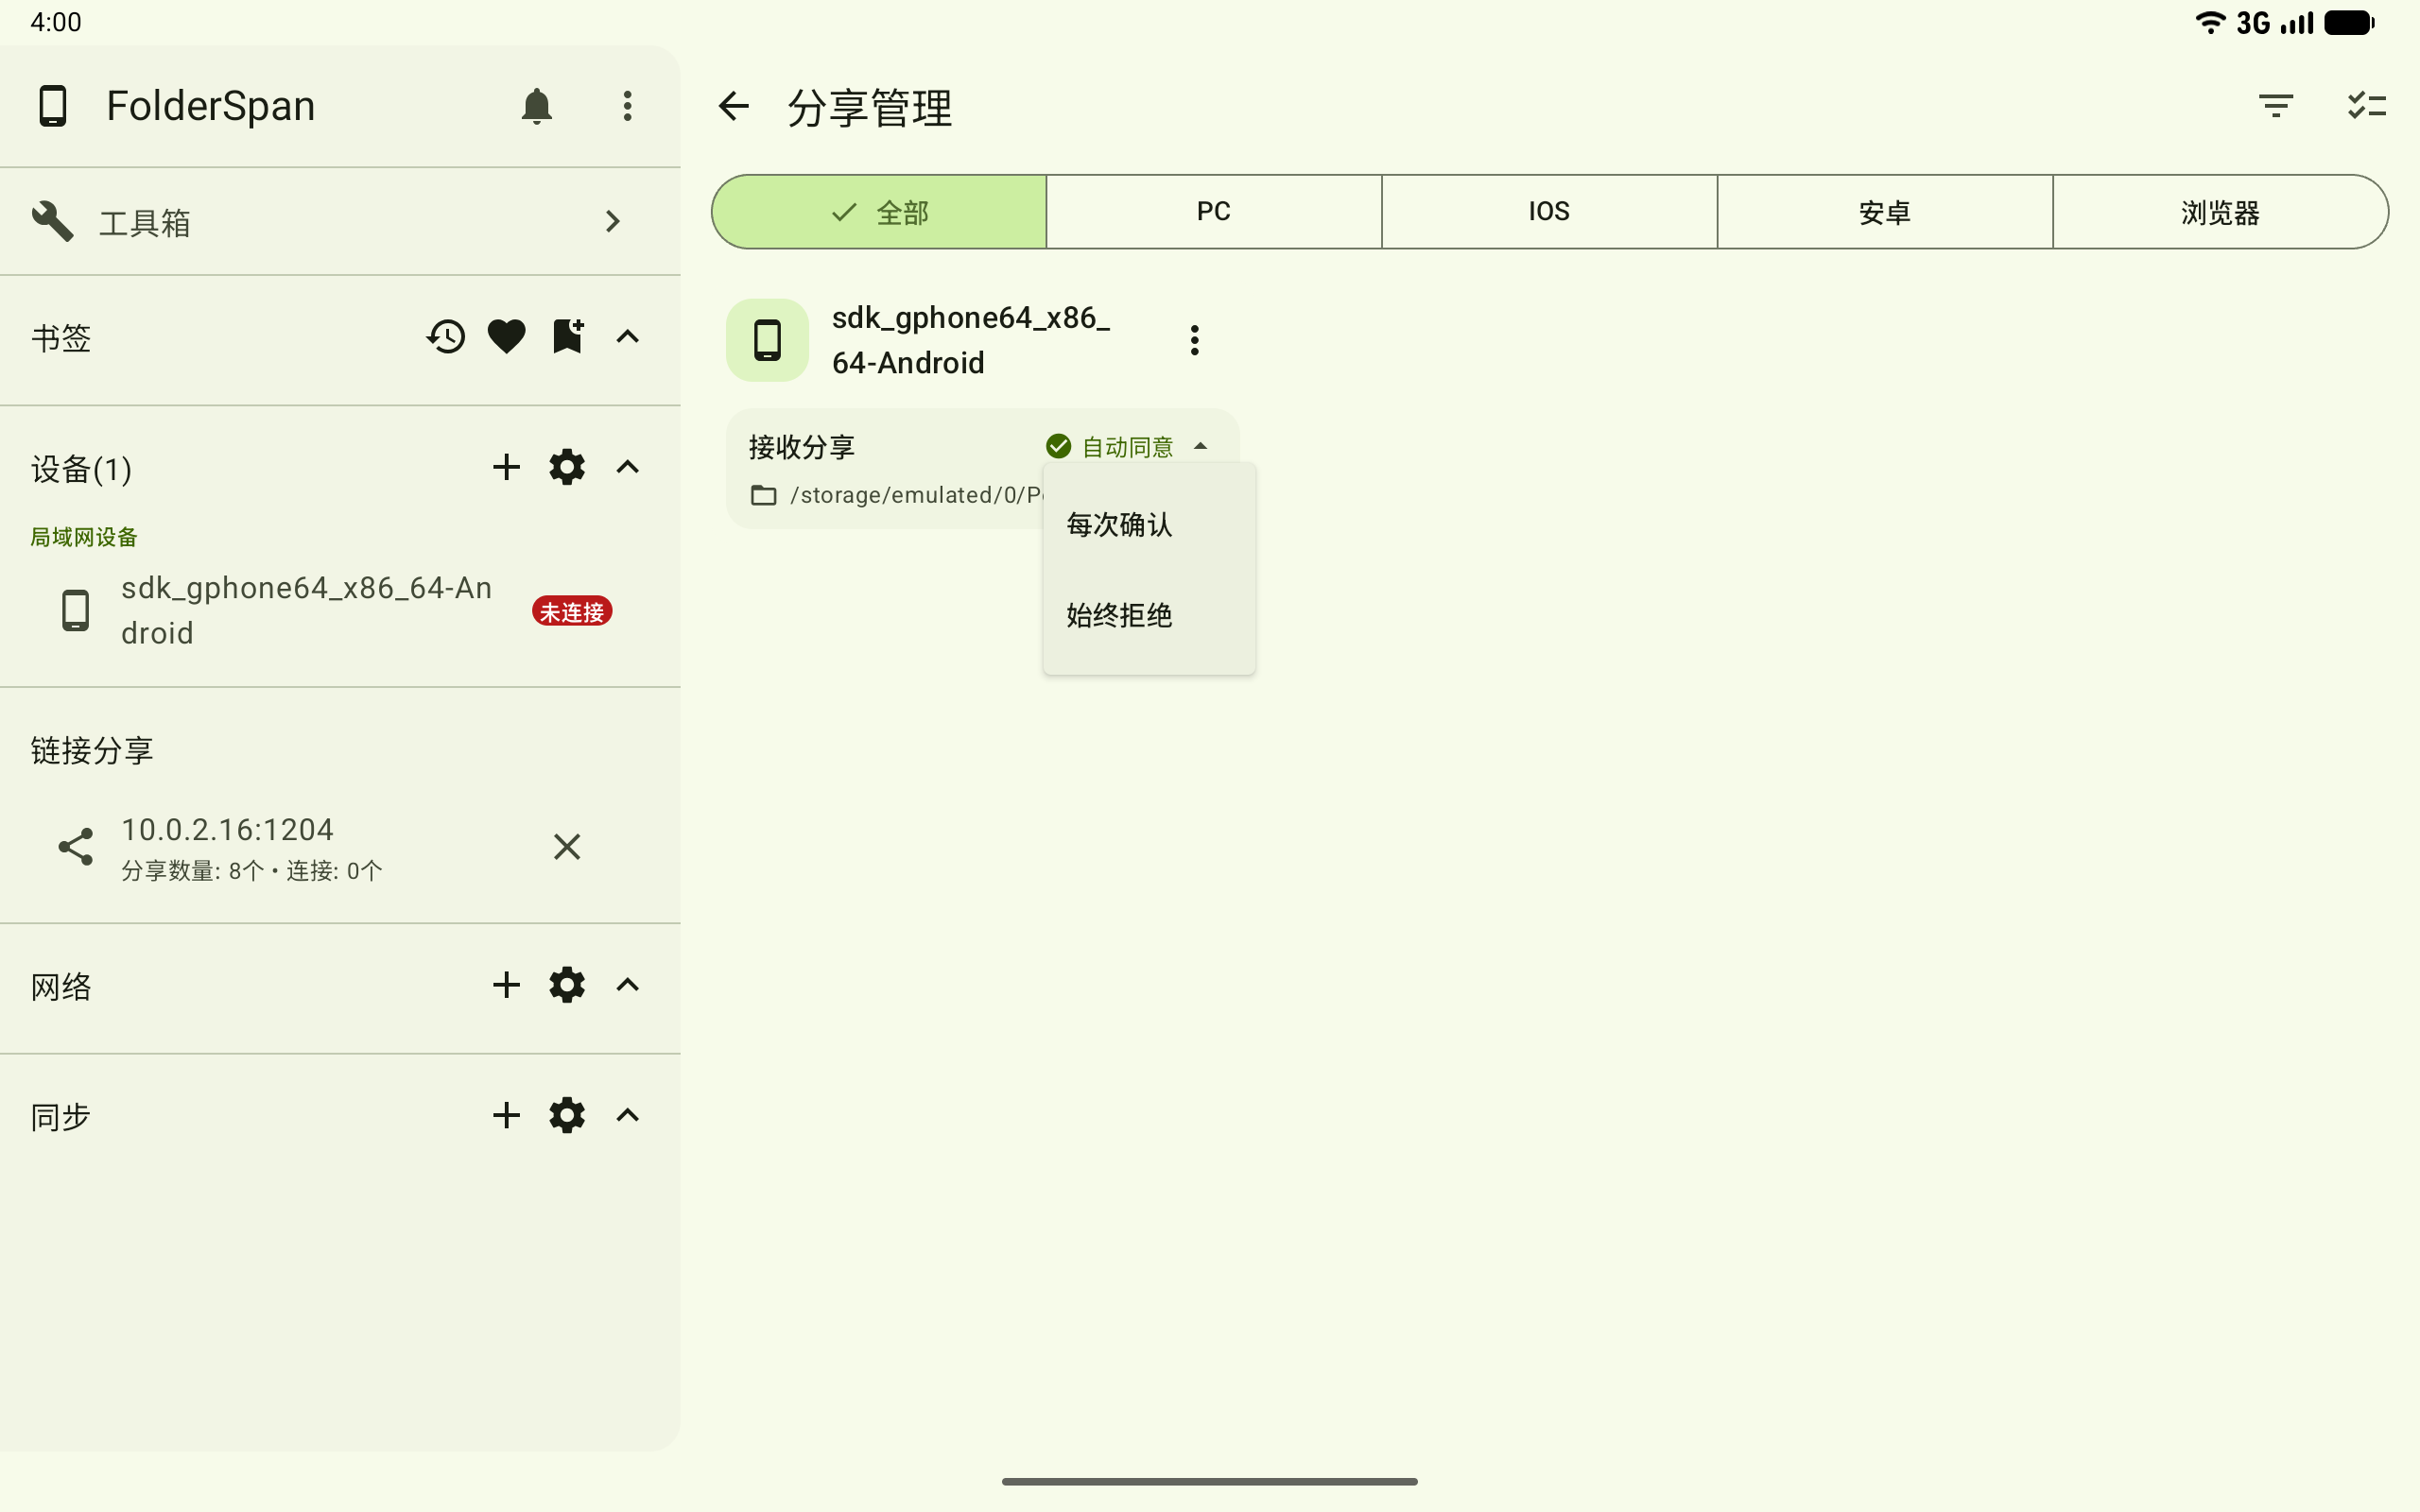The width and height of the screenshot is (2420, 1512).
Task: Open 10.0.2.16:1204 link share entry
Action: point(340,847)
